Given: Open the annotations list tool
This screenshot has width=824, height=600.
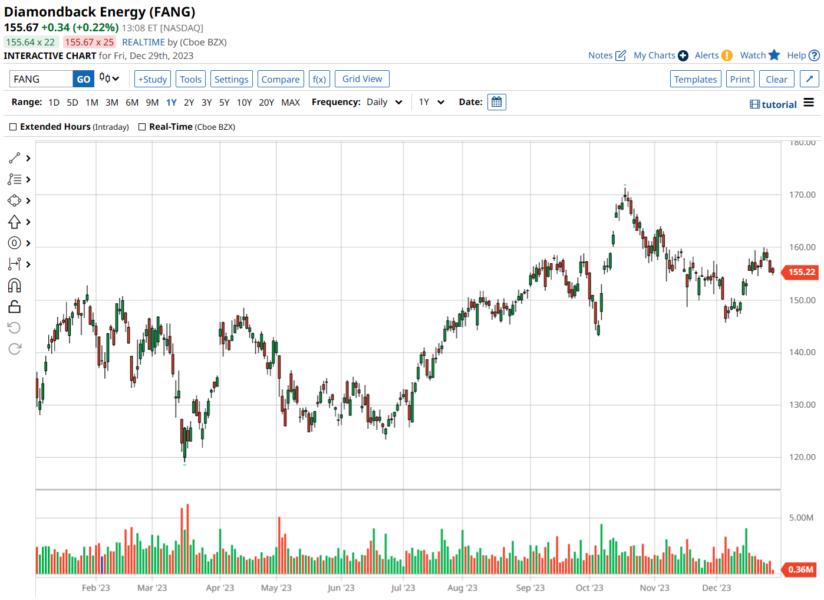Looking at the screenshot, I should [14, 179].
